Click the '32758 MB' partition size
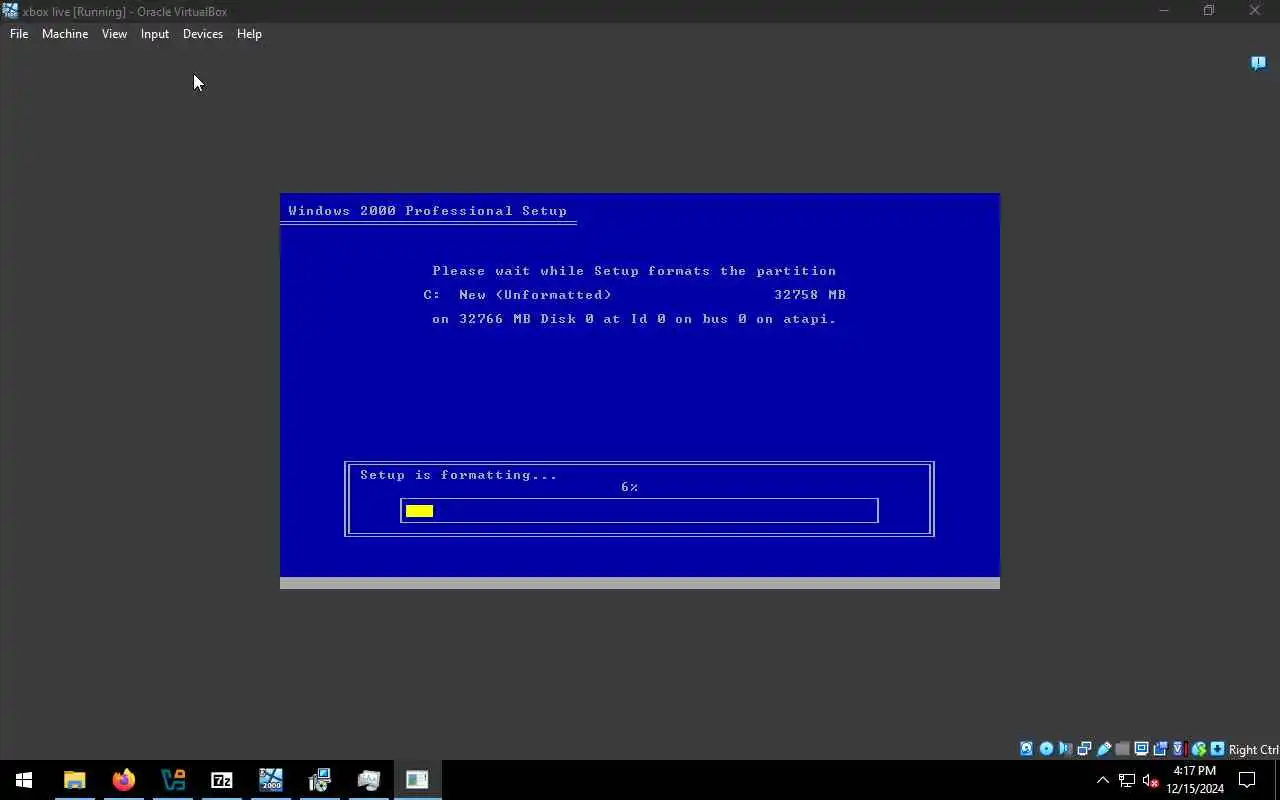The height and width of the screenshot is (800, 1280). click(x=810, y=295)
